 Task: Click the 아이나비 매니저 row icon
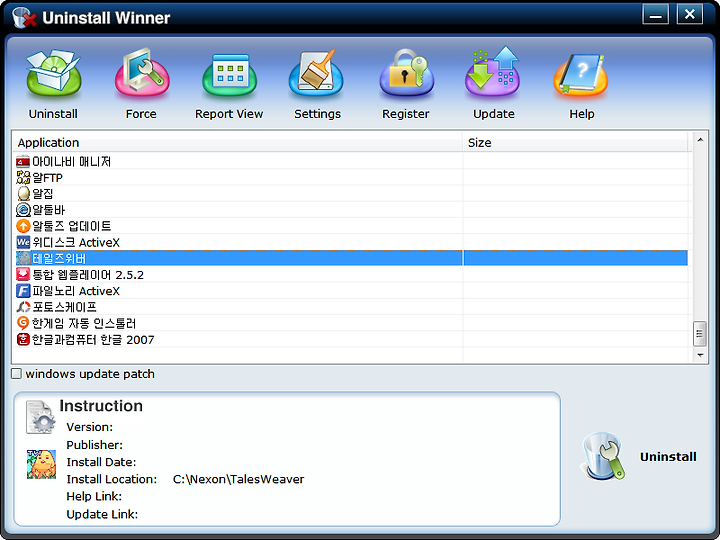(x=23, y=162)
